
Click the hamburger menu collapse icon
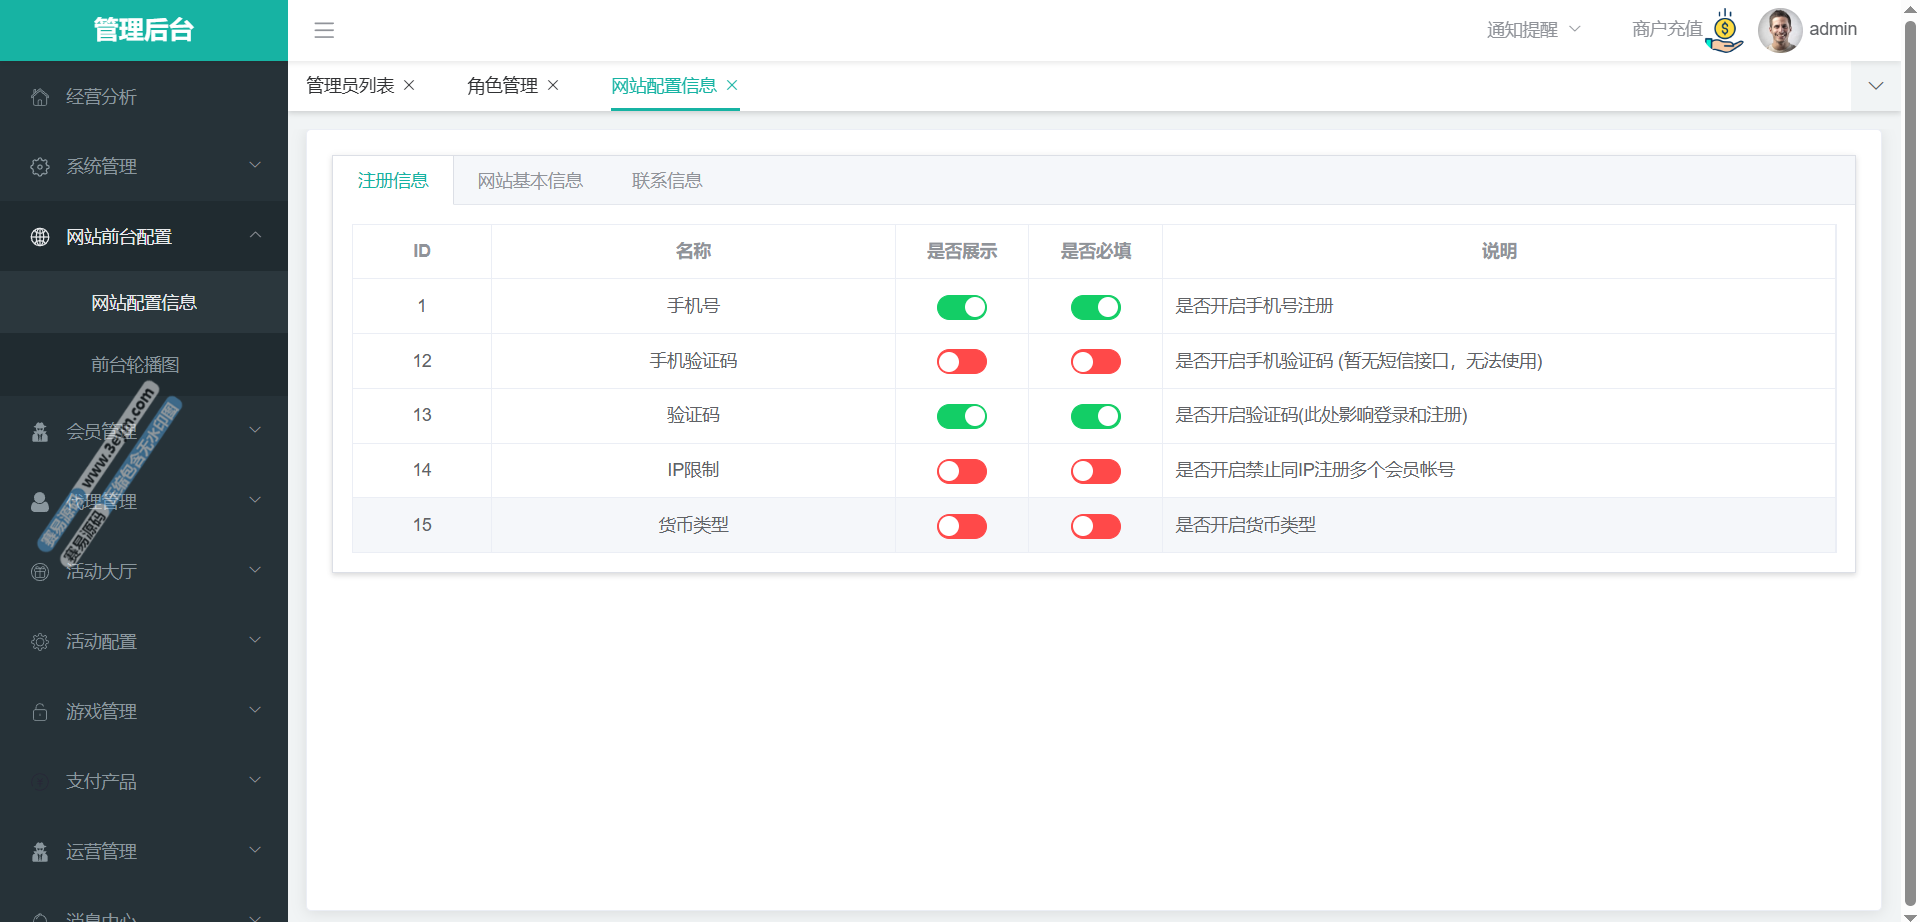[x=324, y=30]
